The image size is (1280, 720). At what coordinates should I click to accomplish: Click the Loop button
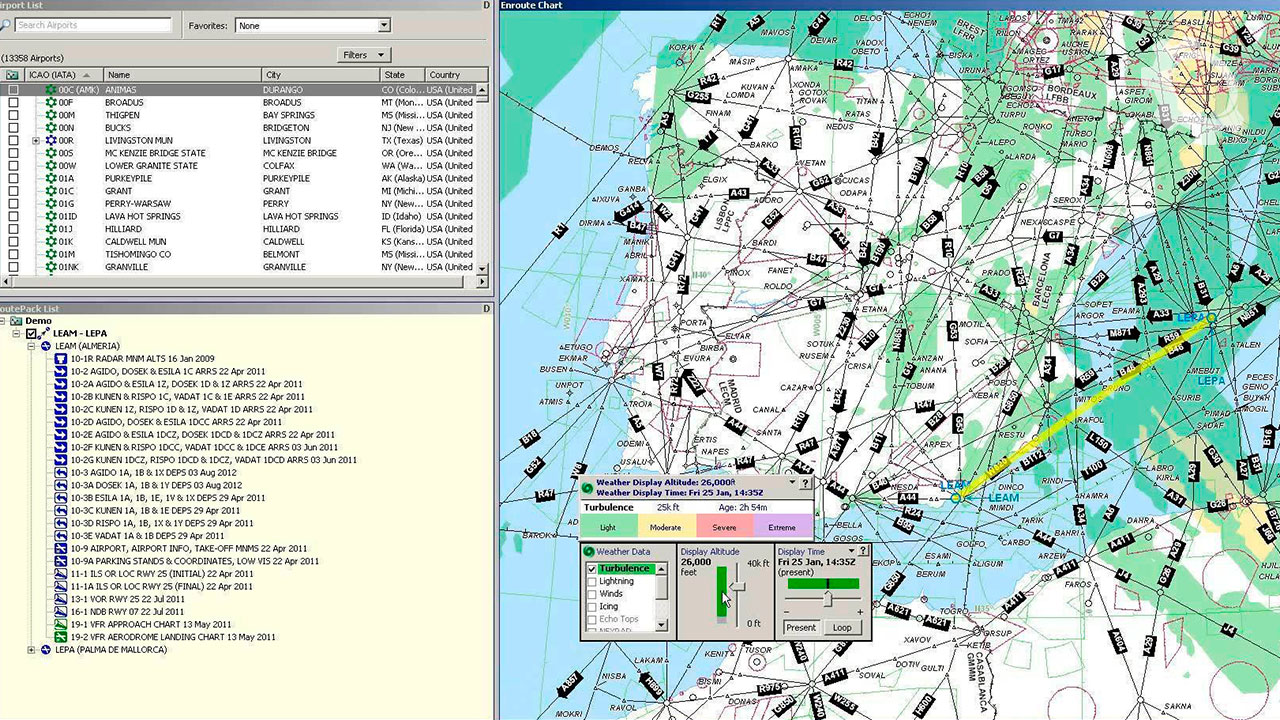pos(842,628)
